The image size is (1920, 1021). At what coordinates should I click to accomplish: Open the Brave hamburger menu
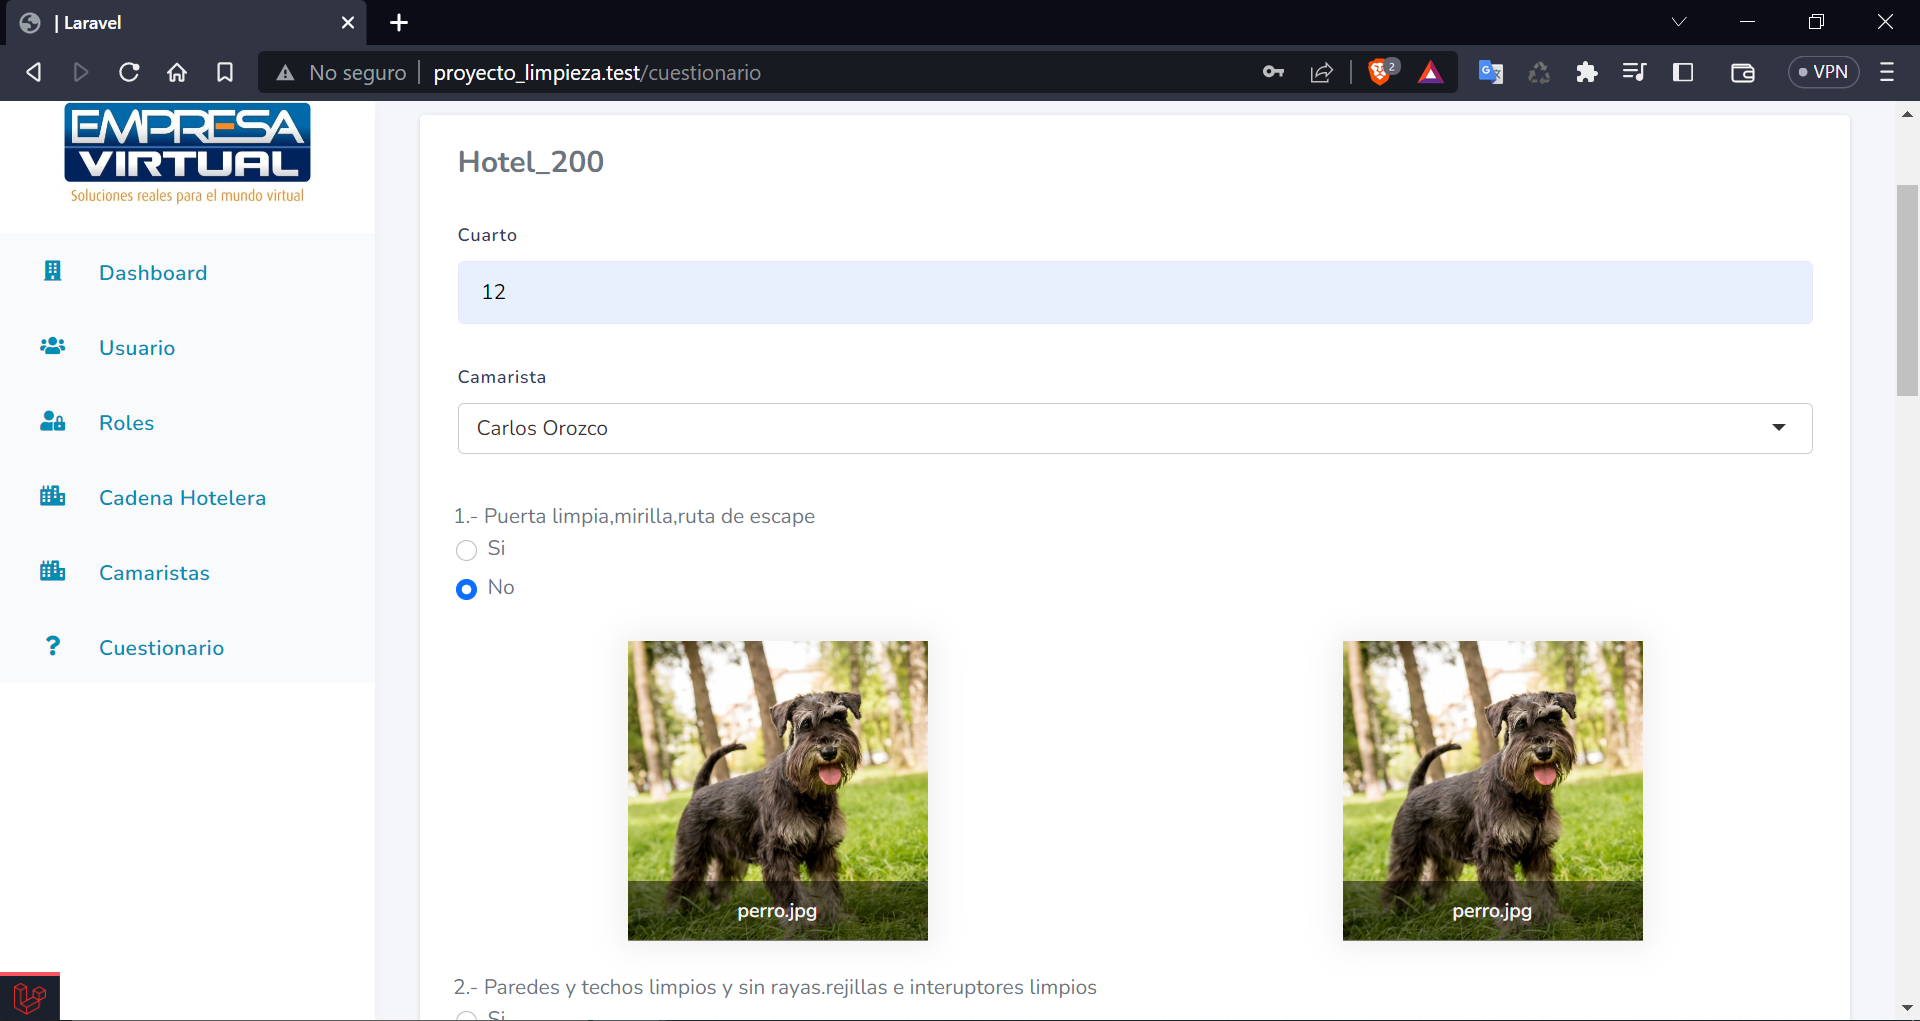pyautogui.click(x=1889, y=72)
